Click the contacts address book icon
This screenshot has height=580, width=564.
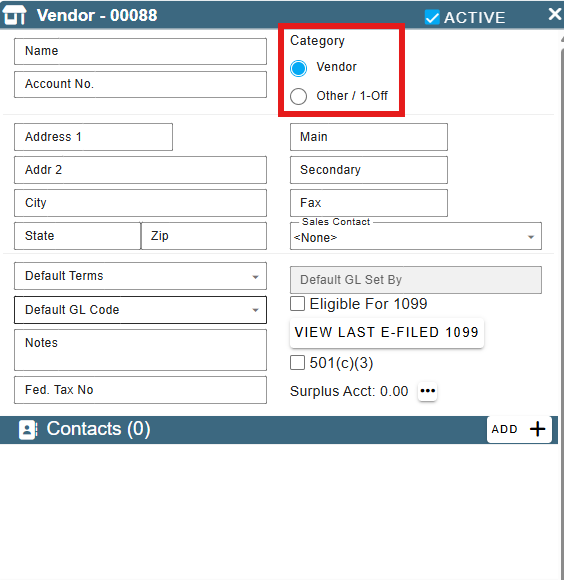pyautogui.click(x=28, y=430)
